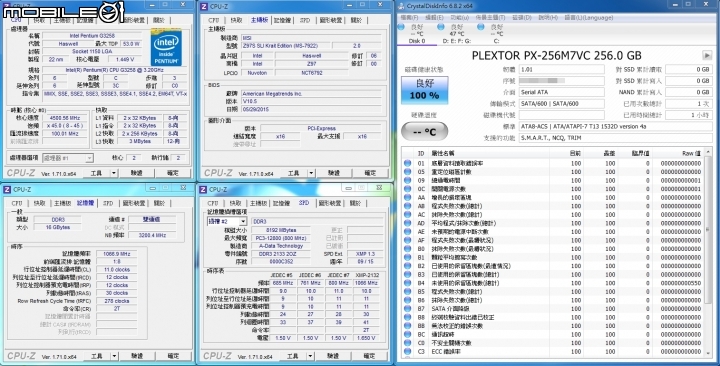The width and height of the screenshot is (720, 366).
Task: Expand tools arrow in CPU-Z SPD window
Action: [310, 356]
